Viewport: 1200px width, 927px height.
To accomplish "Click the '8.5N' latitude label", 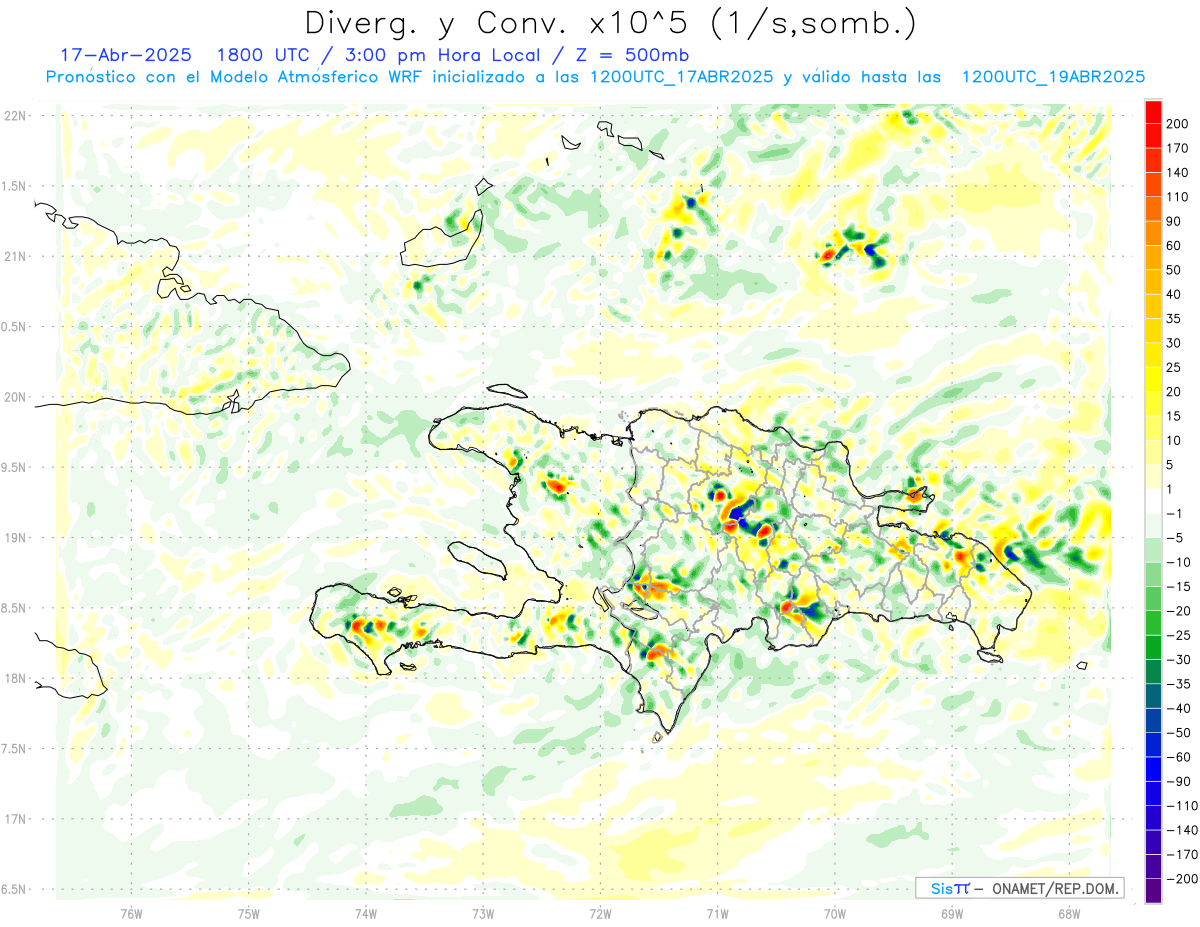I will [14, 608].
